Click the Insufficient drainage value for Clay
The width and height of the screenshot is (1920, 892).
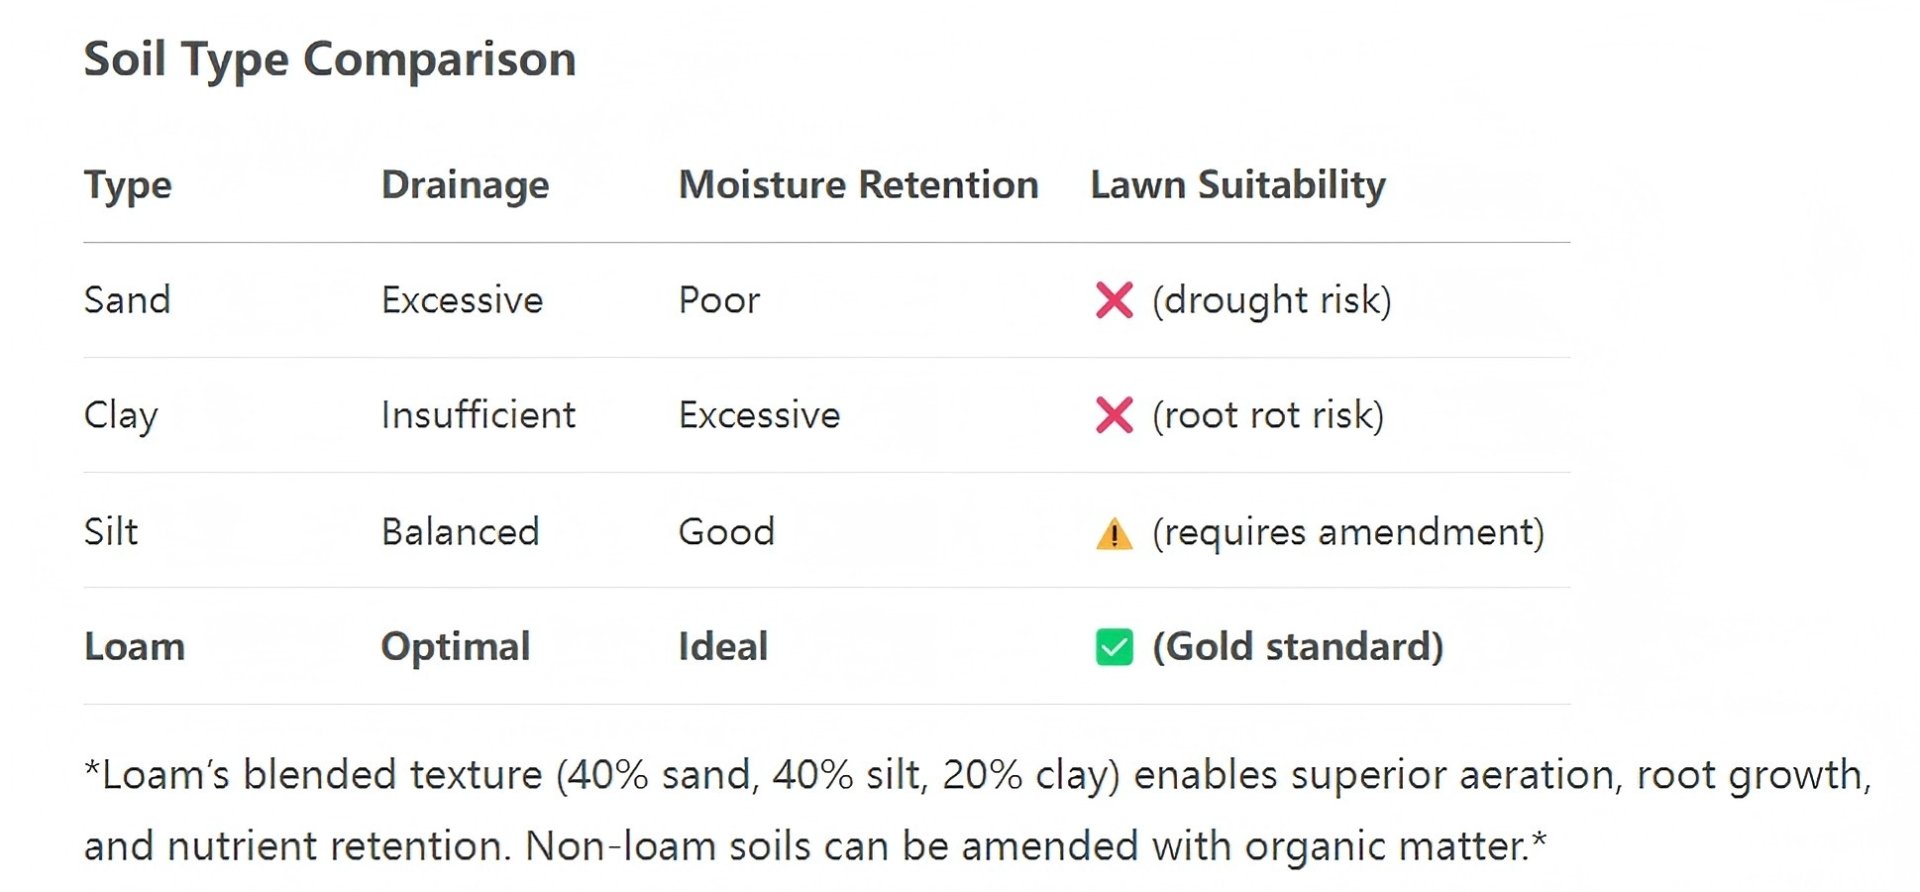click(478, 415)
